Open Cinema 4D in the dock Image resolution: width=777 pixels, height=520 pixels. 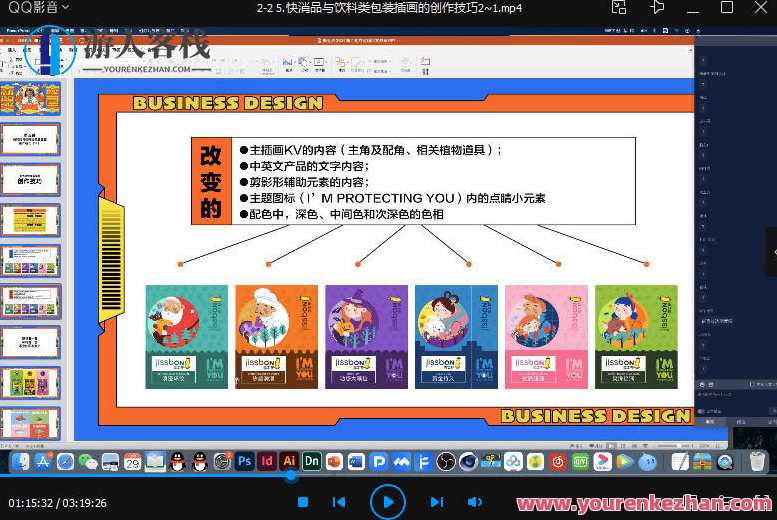coord(468,462)
